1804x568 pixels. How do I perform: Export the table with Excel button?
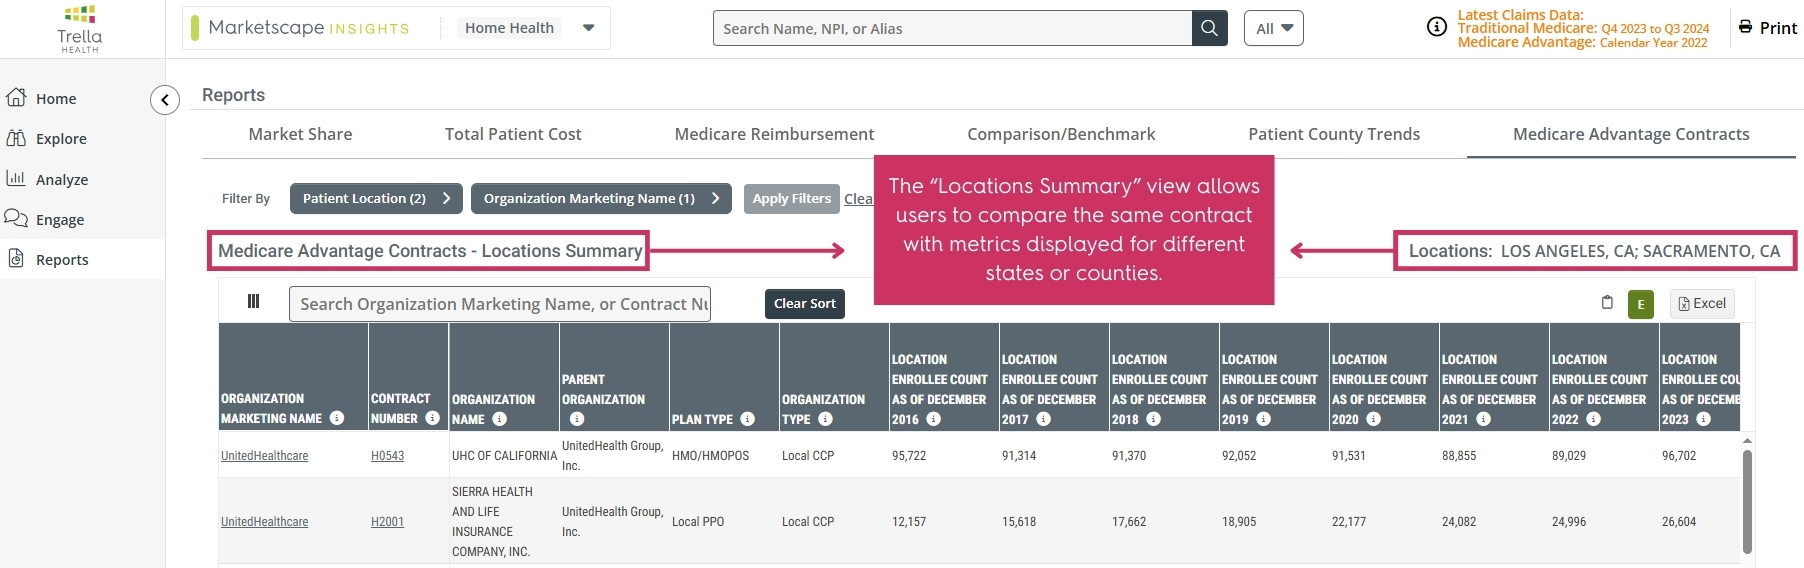(1702, 304)
